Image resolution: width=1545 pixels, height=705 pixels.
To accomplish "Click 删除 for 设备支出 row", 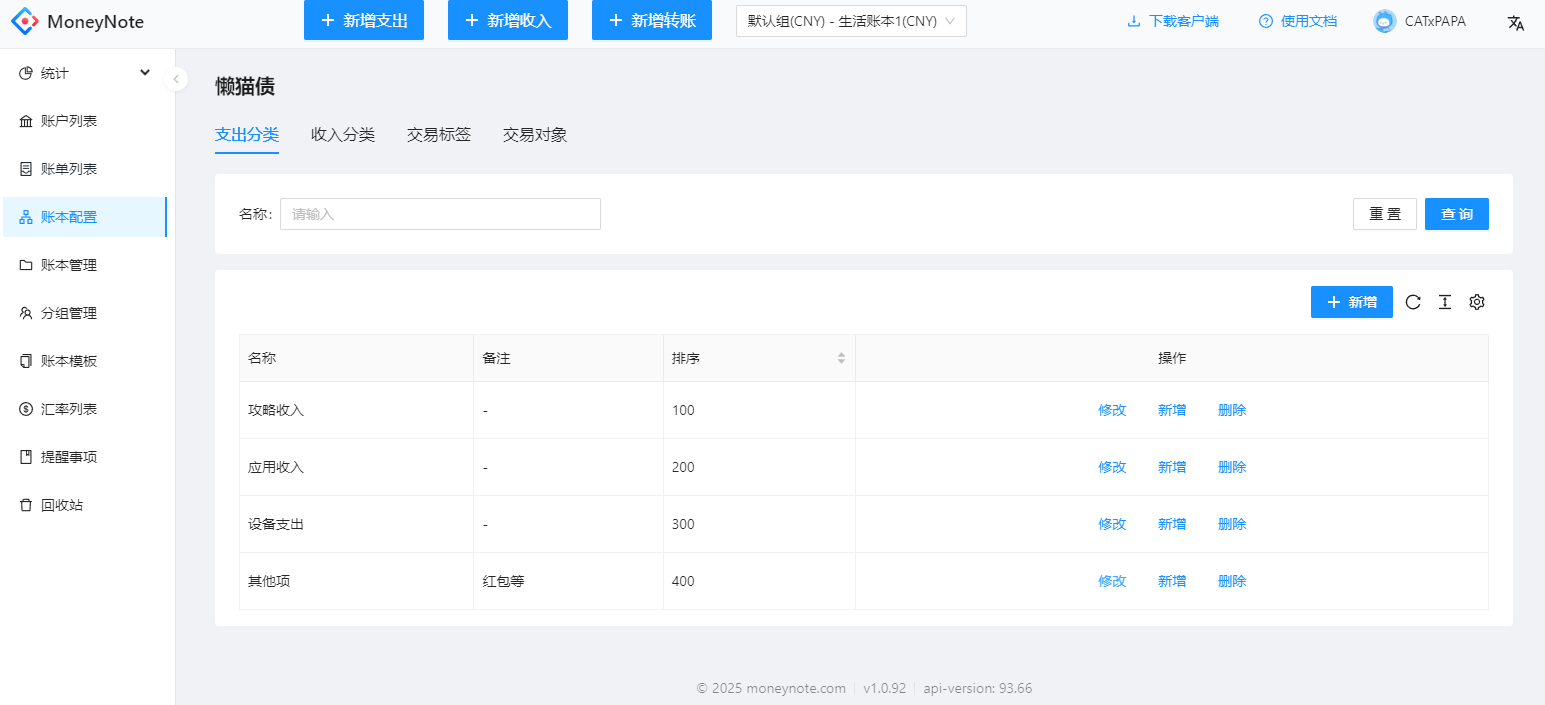I will 1232,524.
